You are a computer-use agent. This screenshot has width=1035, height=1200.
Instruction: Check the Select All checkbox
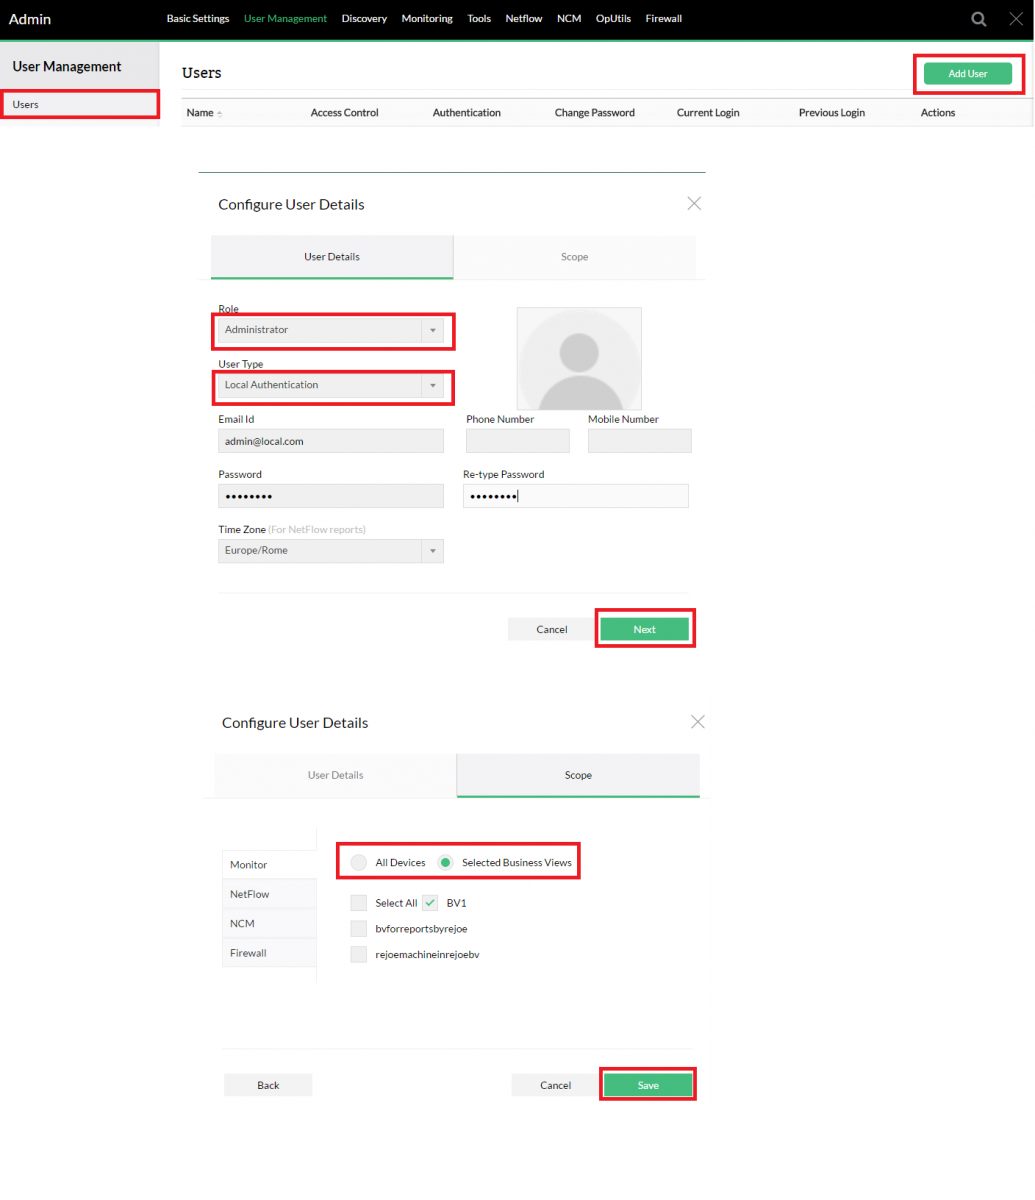point(359,903)
